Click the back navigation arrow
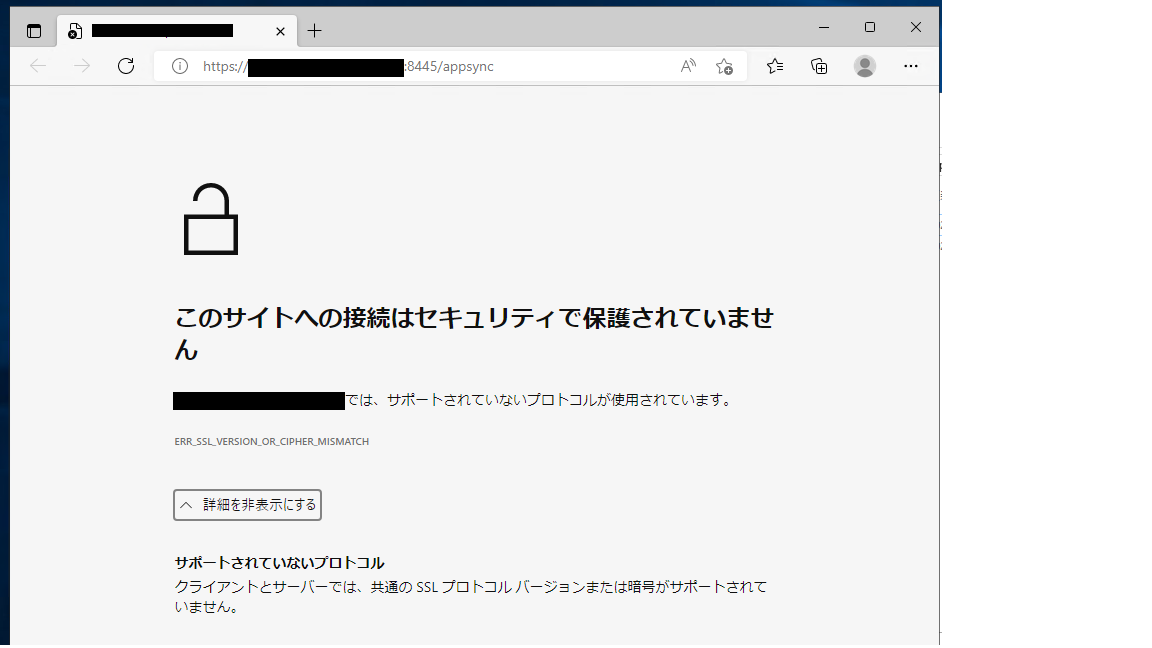 coord(37,66)
